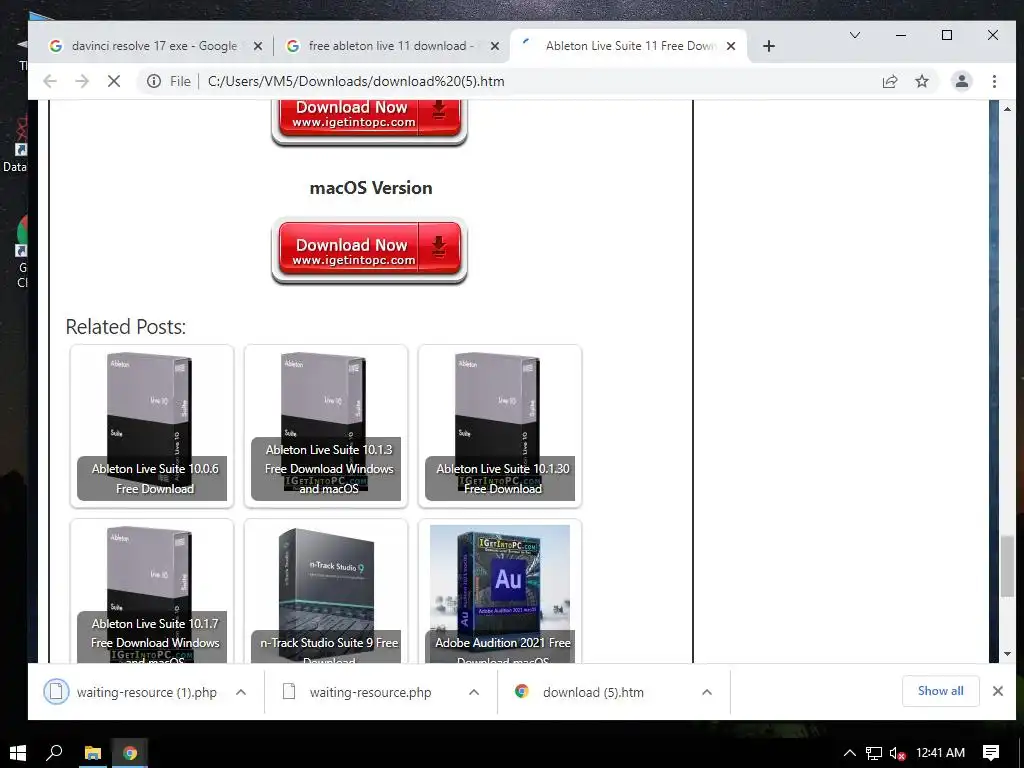Open n-Track Studio Suite 9 post
This screenshot has width=1024, height=768.
click(x=326, y=592)
